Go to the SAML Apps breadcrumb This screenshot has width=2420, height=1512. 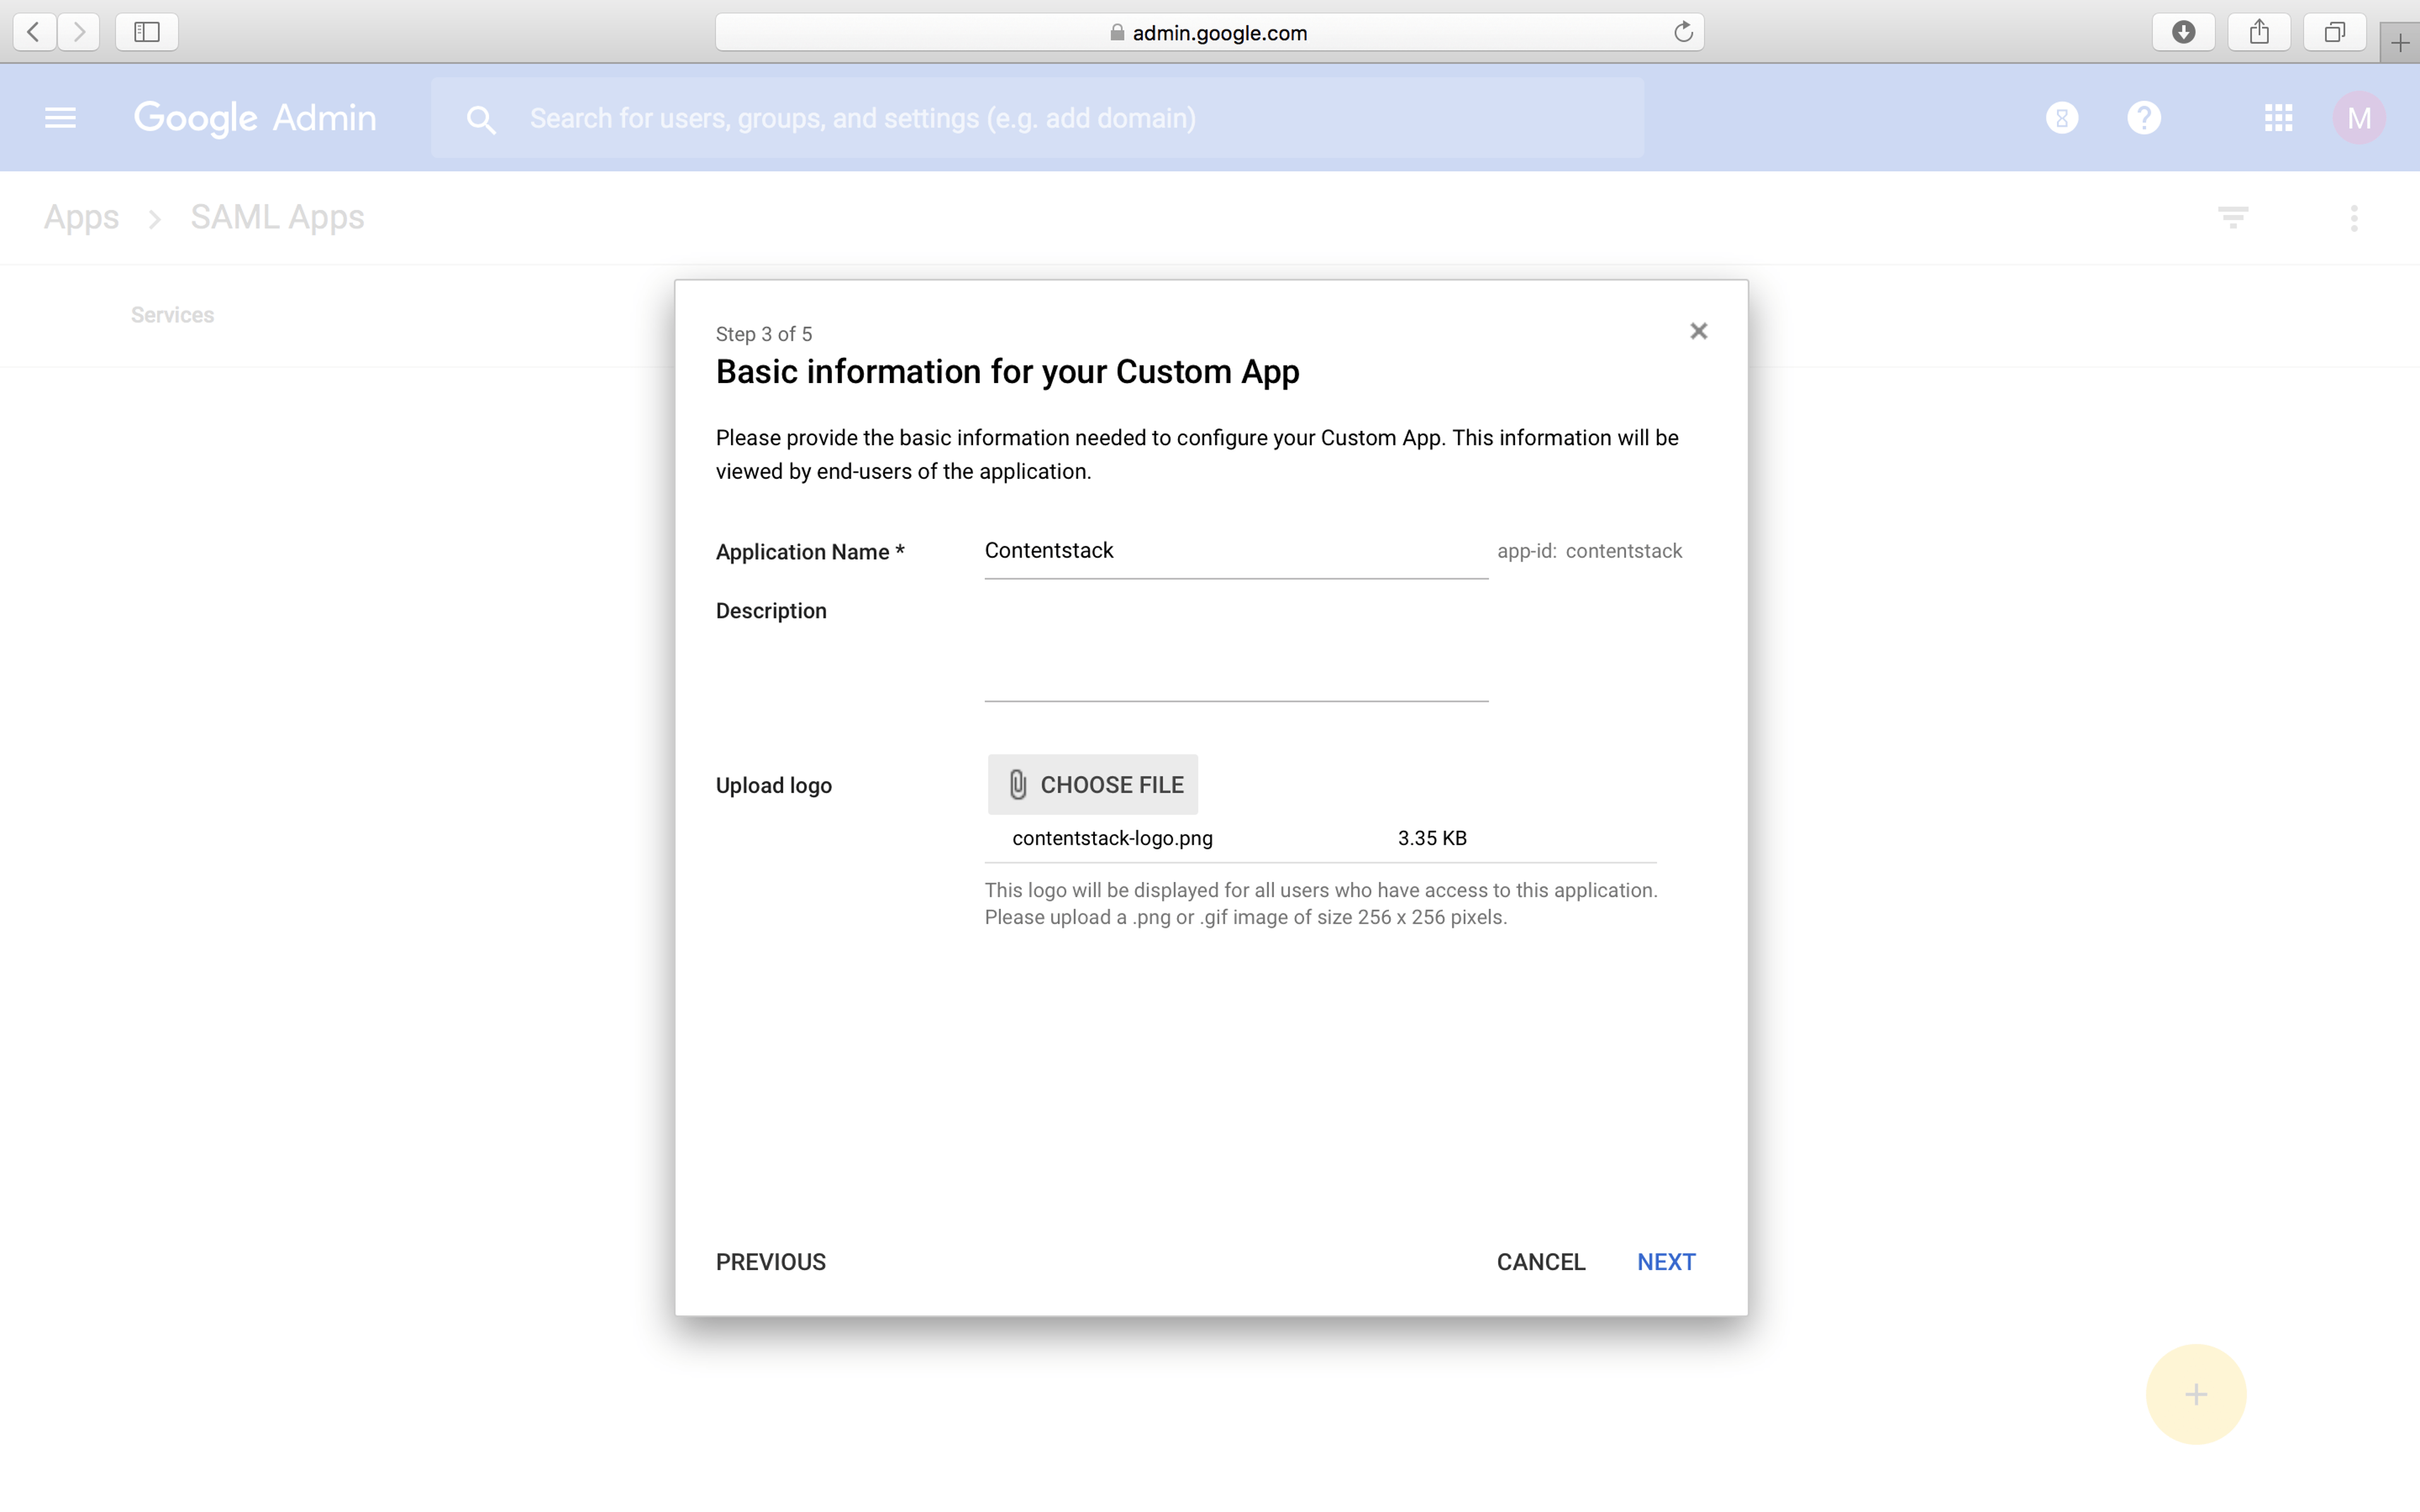click(x=277, y=217)
